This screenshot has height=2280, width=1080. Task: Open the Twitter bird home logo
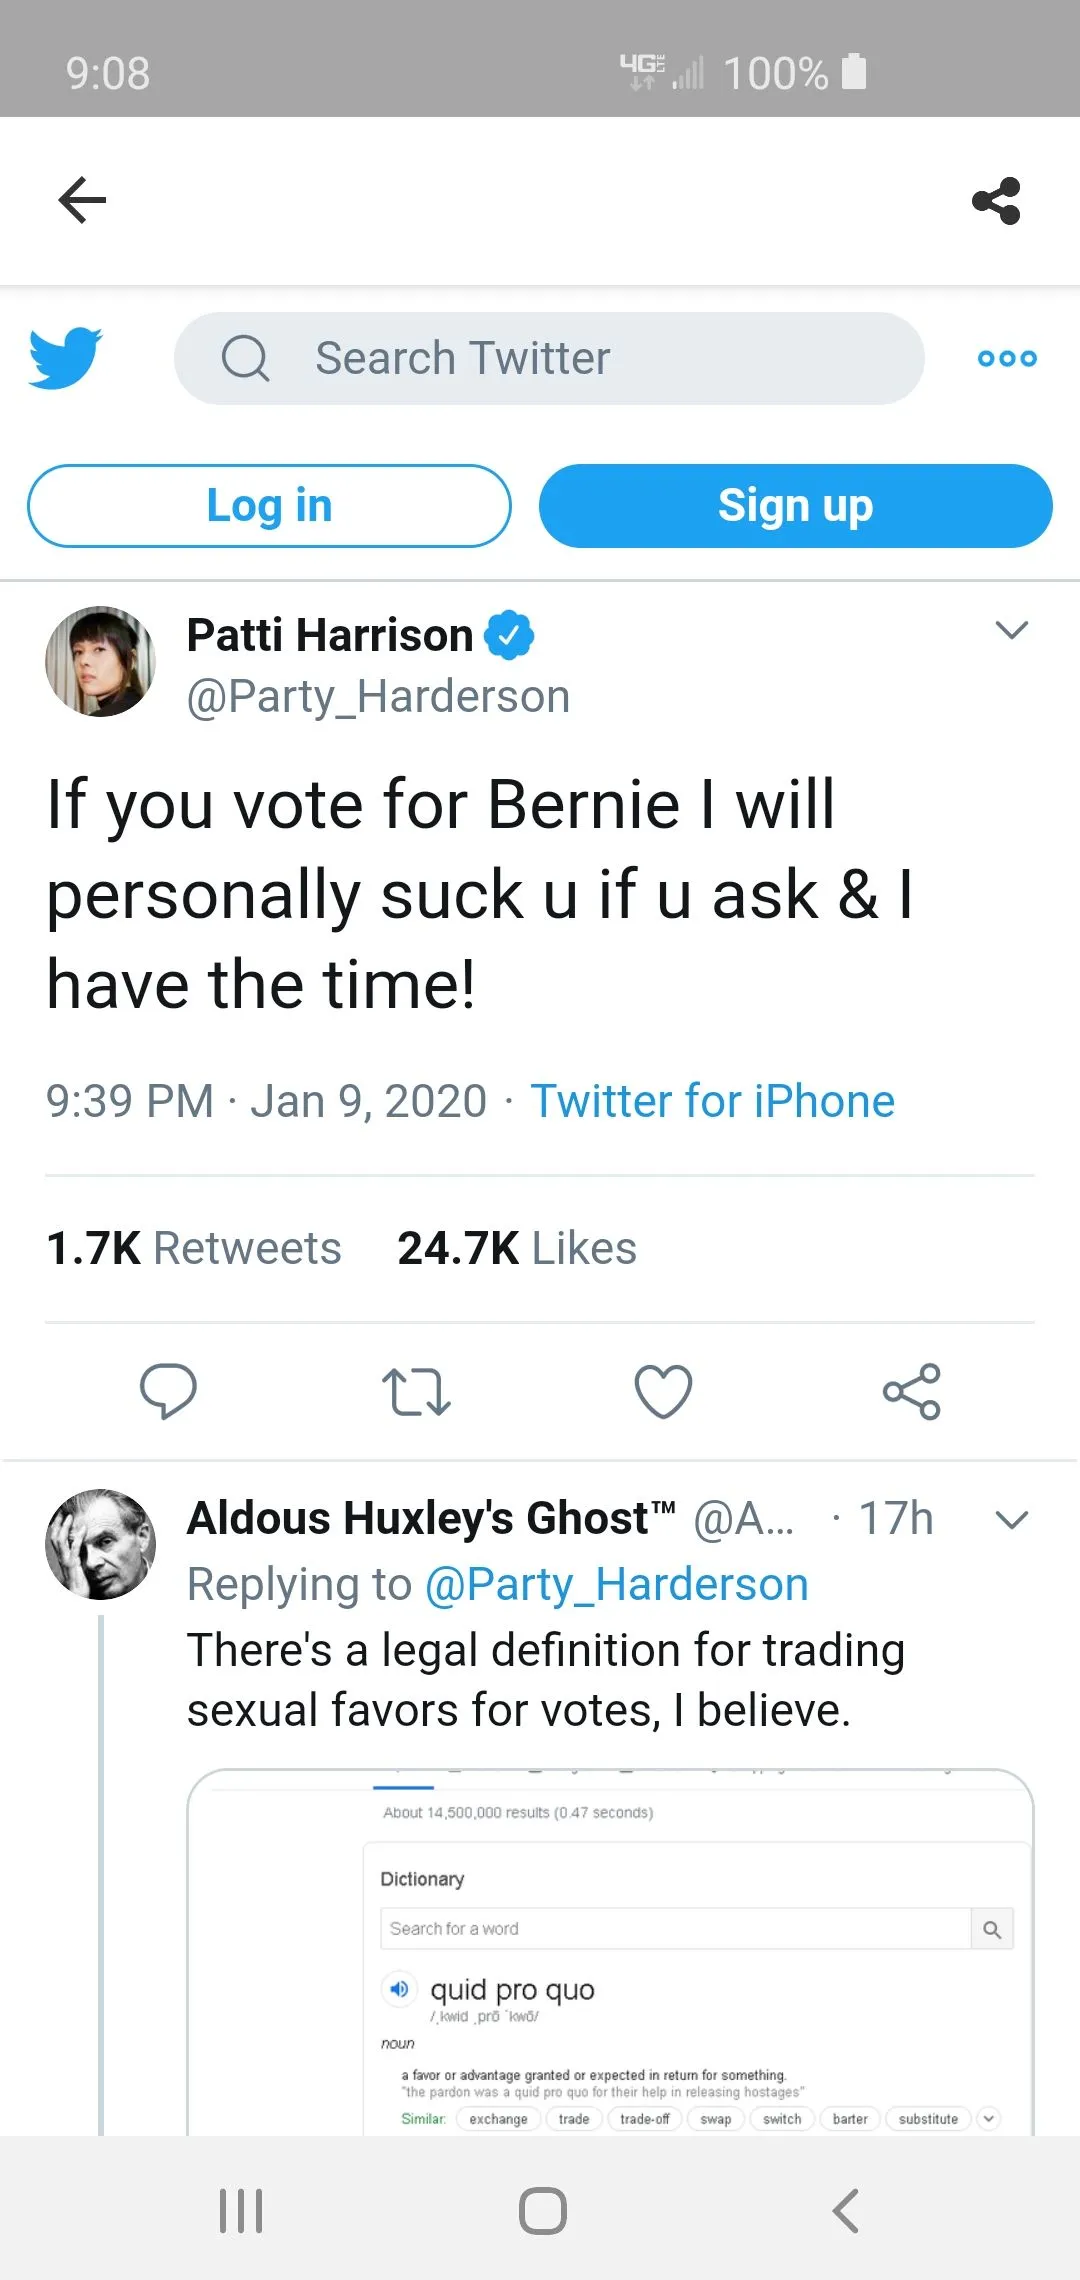point(66,357)
